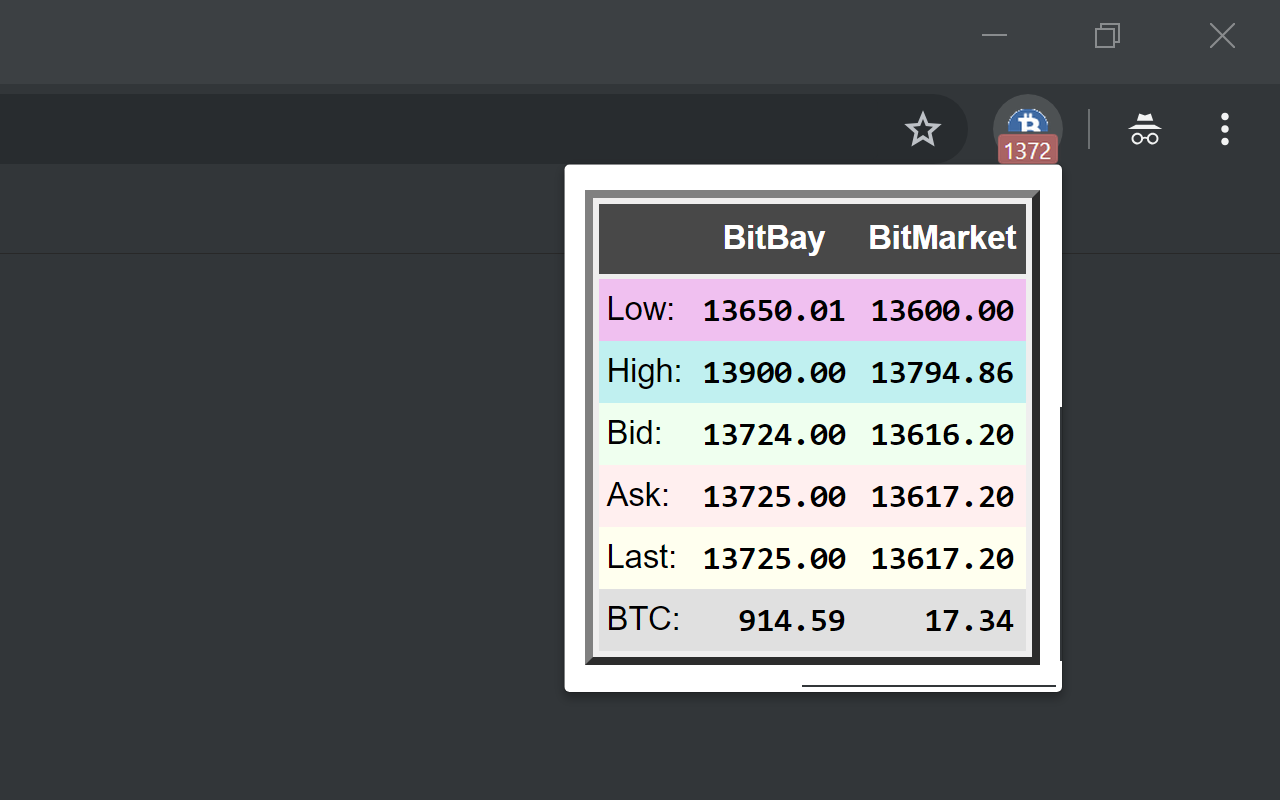Select the Low: row label
This screenshot has height=800, width=1280.
pyautogui.click(x=641, y=309)
